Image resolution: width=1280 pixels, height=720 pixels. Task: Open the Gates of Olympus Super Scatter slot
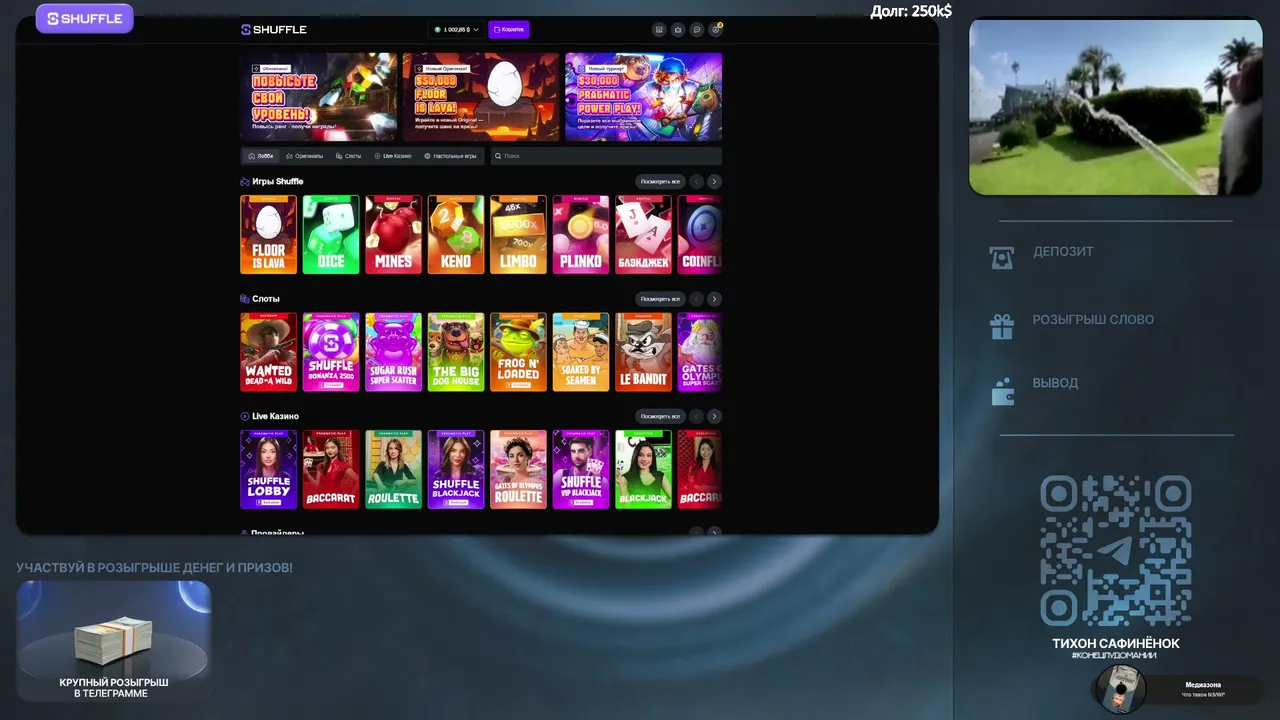click(700, 352)
